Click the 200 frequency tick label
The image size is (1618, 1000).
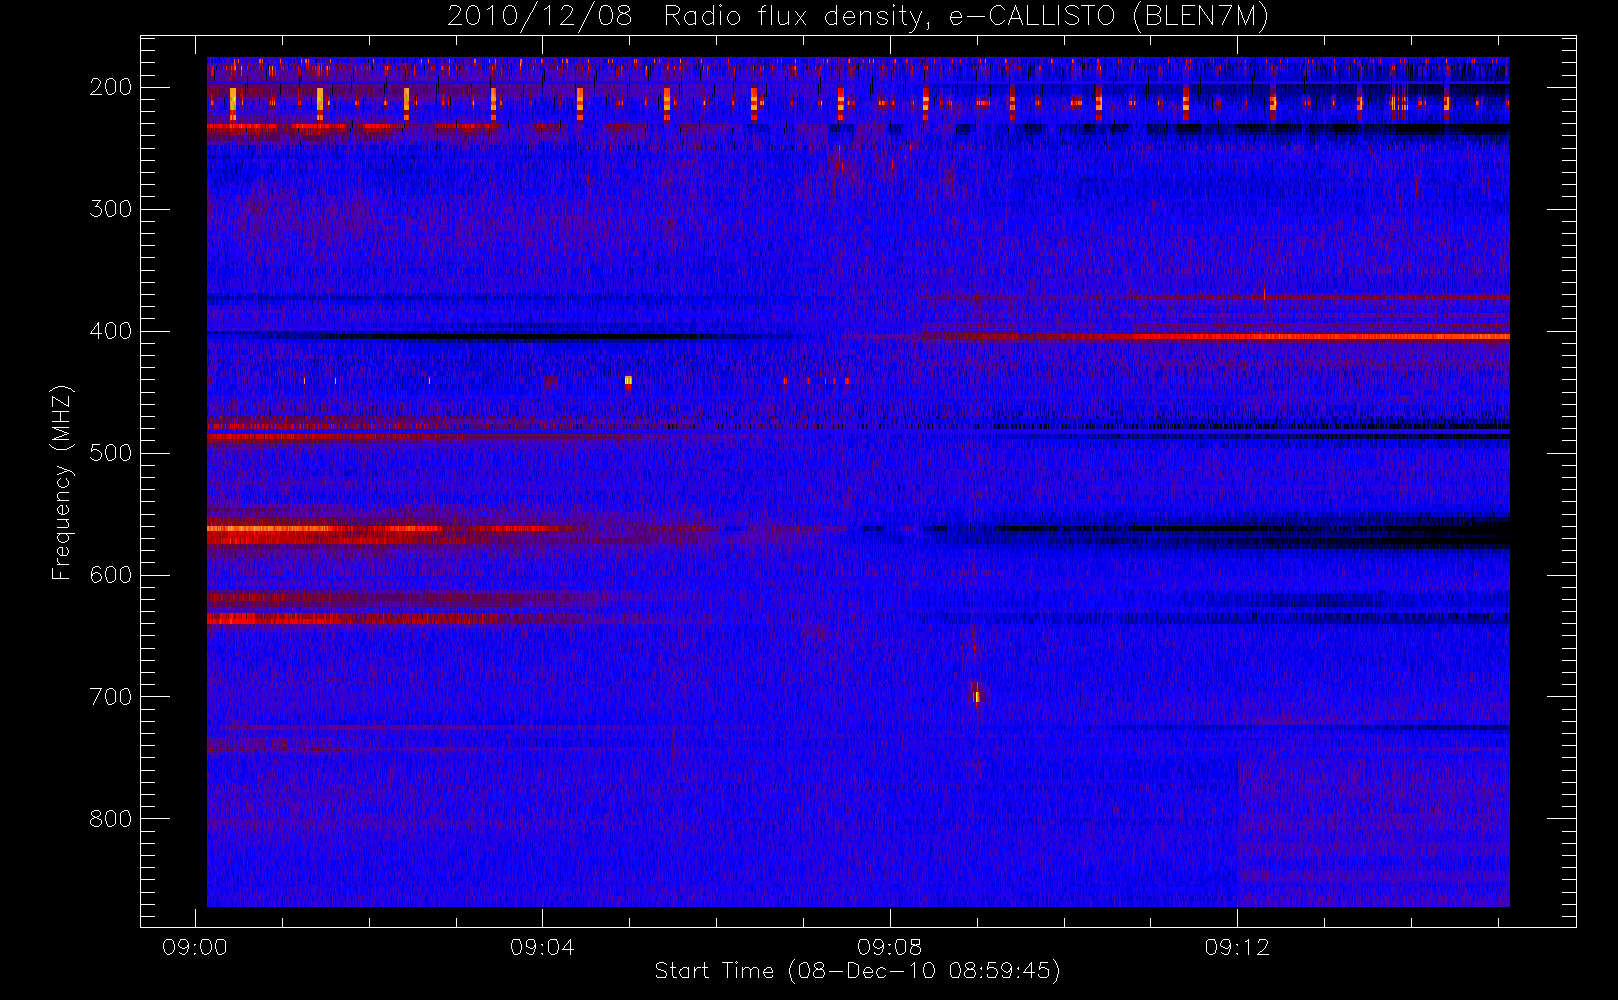(x=110, y=87)
